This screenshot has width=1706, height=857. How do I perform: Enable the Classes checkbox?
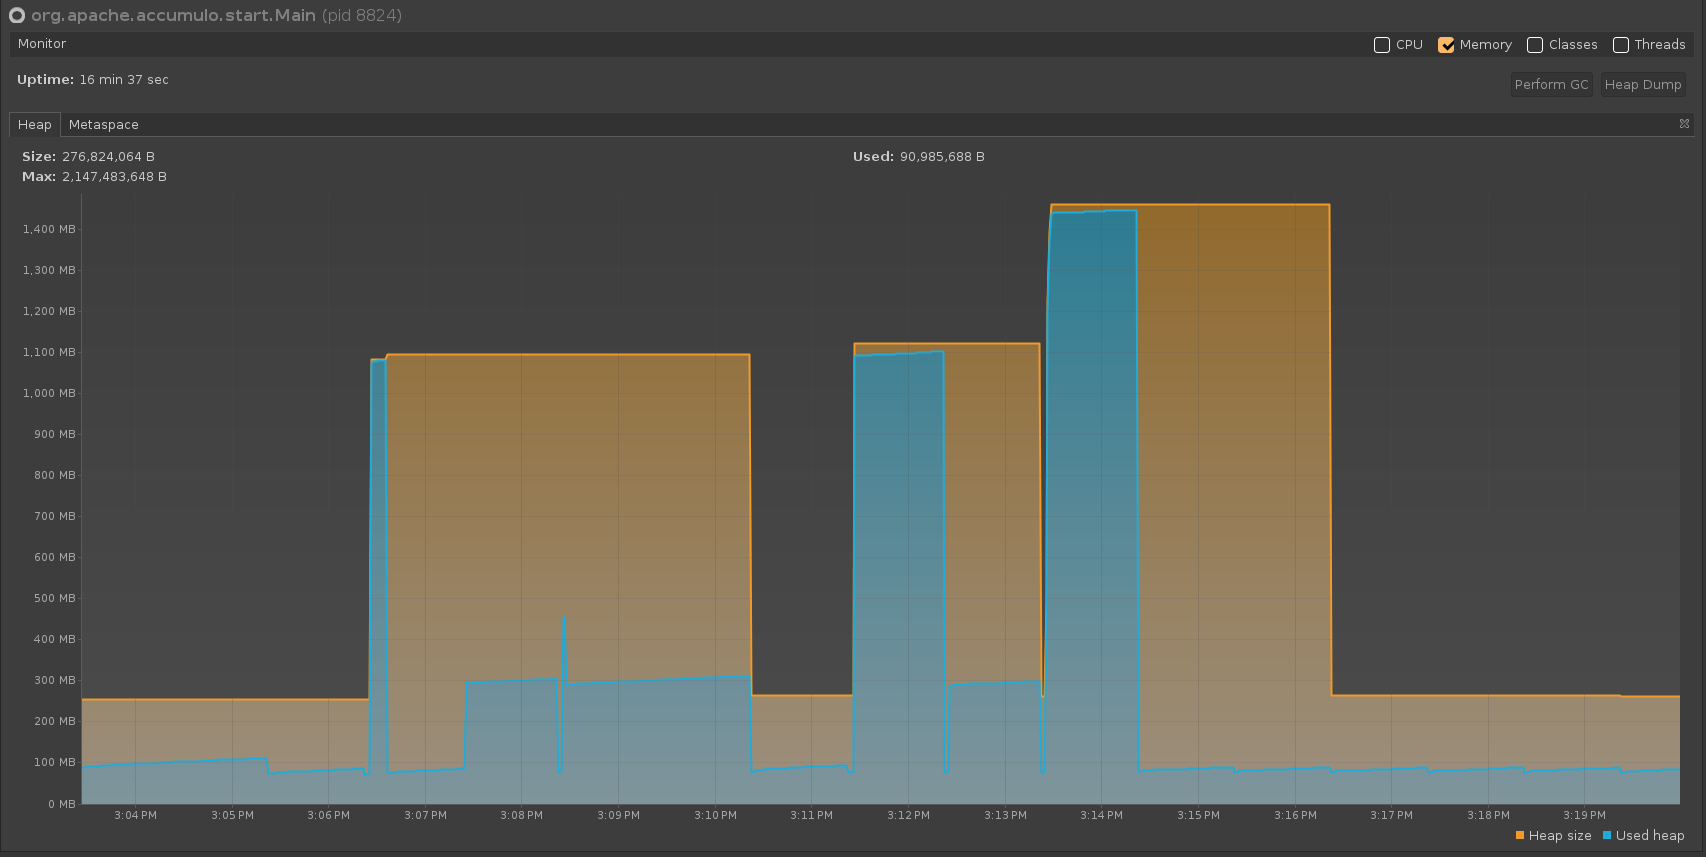tap(1535, 45)
